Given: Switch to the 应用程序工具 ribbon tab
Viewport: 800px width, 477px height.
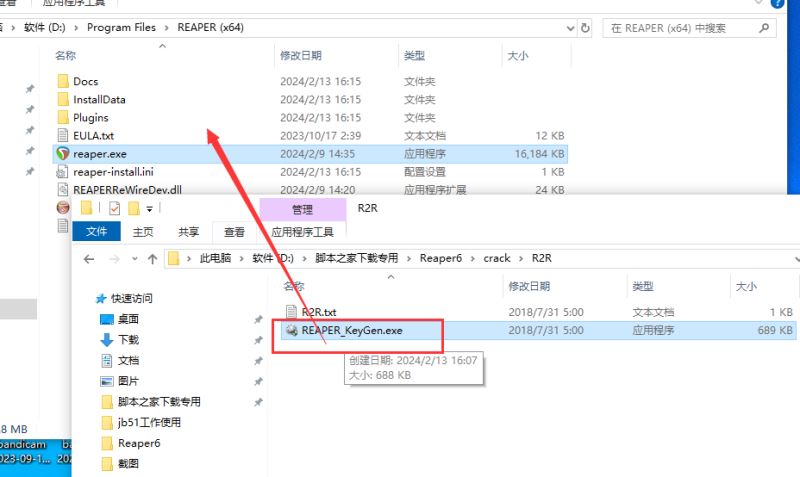Looking at the screenshot, I should (302, 232).
